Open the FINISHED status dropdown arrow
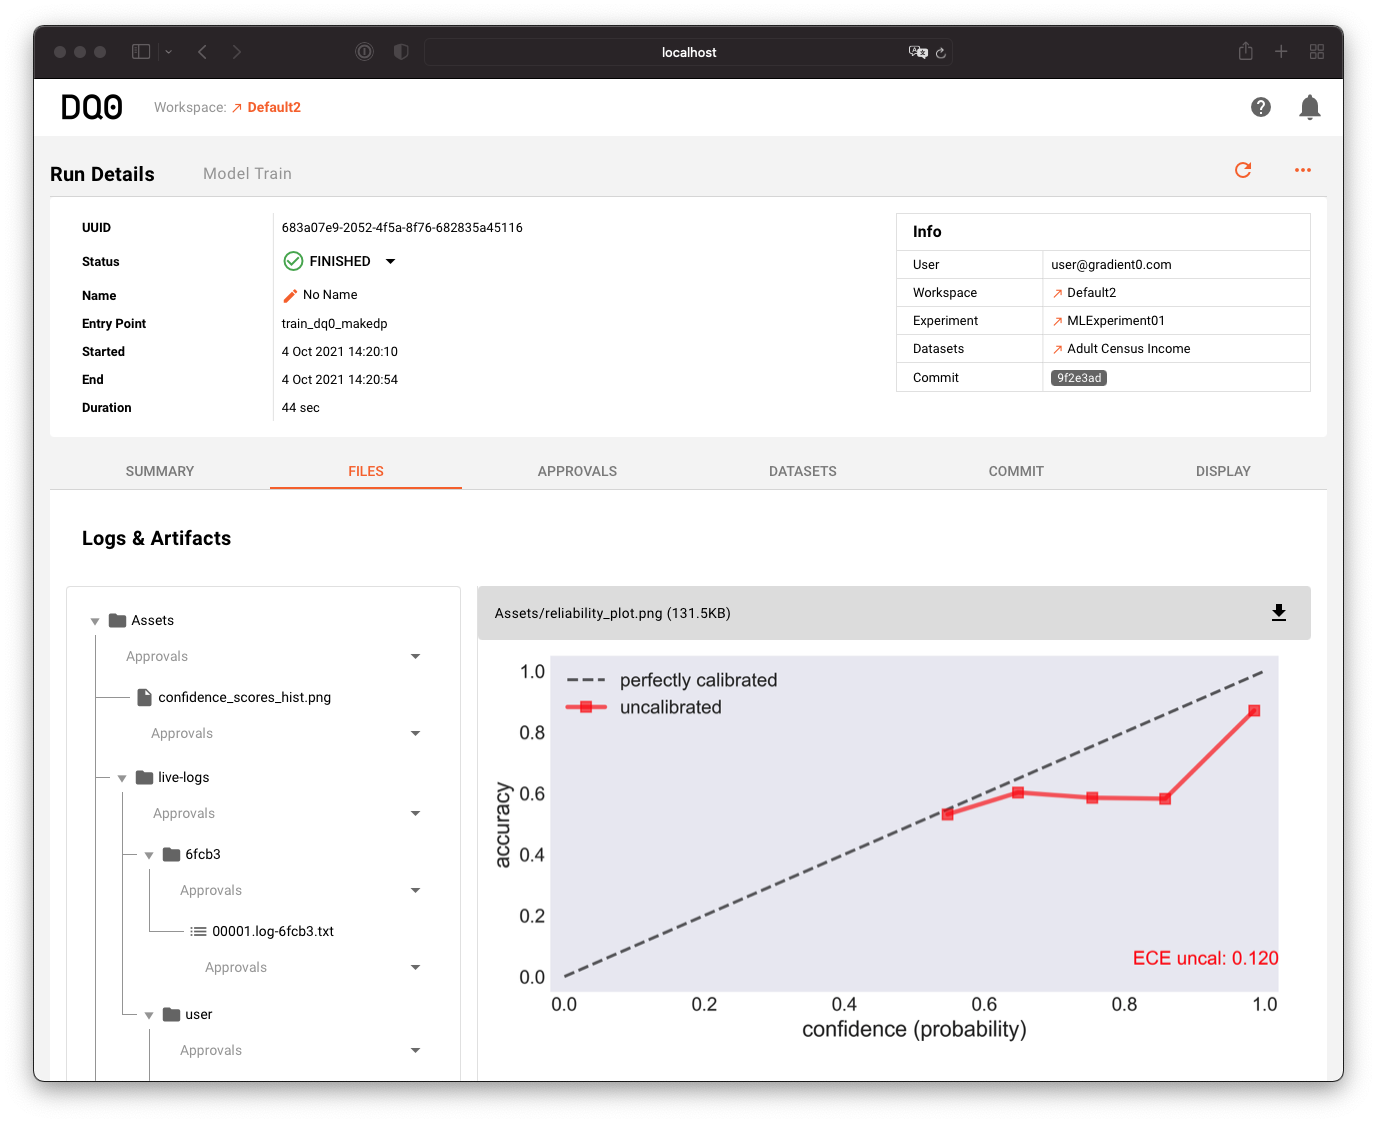 pos(391,261)
